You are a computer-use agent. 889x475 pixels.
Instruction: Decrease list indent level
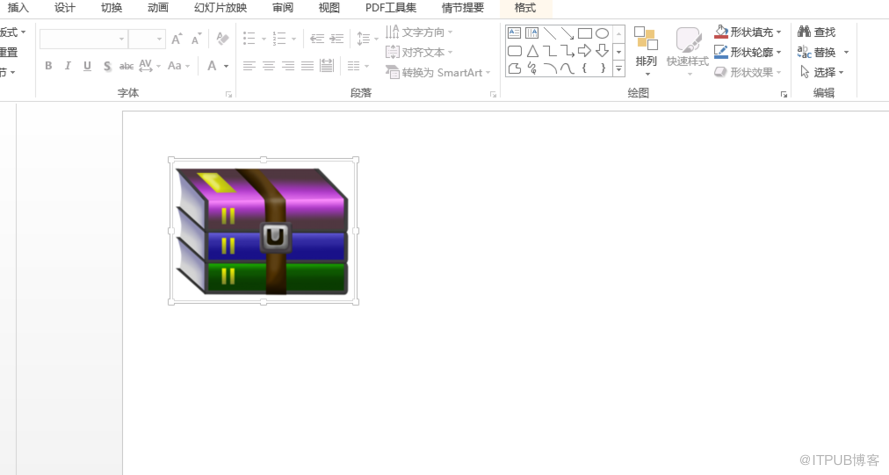tap(317, 39)
